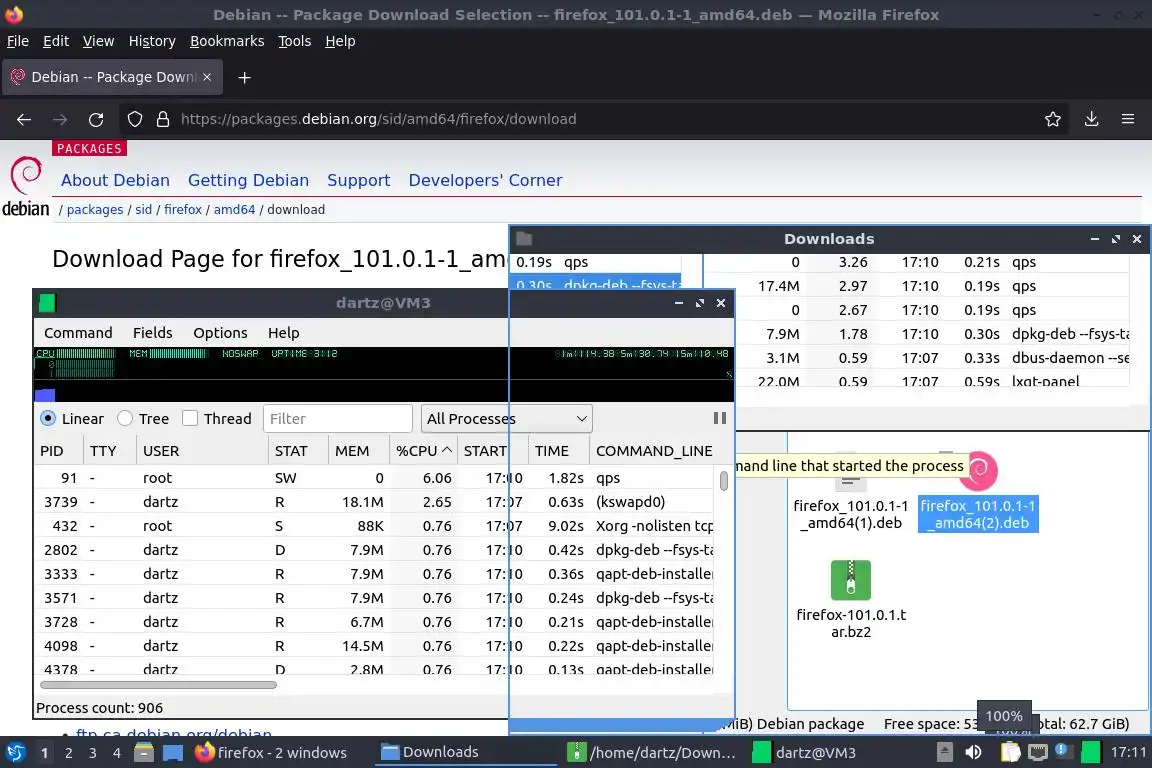Show site security lock information
This screenshot has width=1152, height=768.
pos(163,119)
